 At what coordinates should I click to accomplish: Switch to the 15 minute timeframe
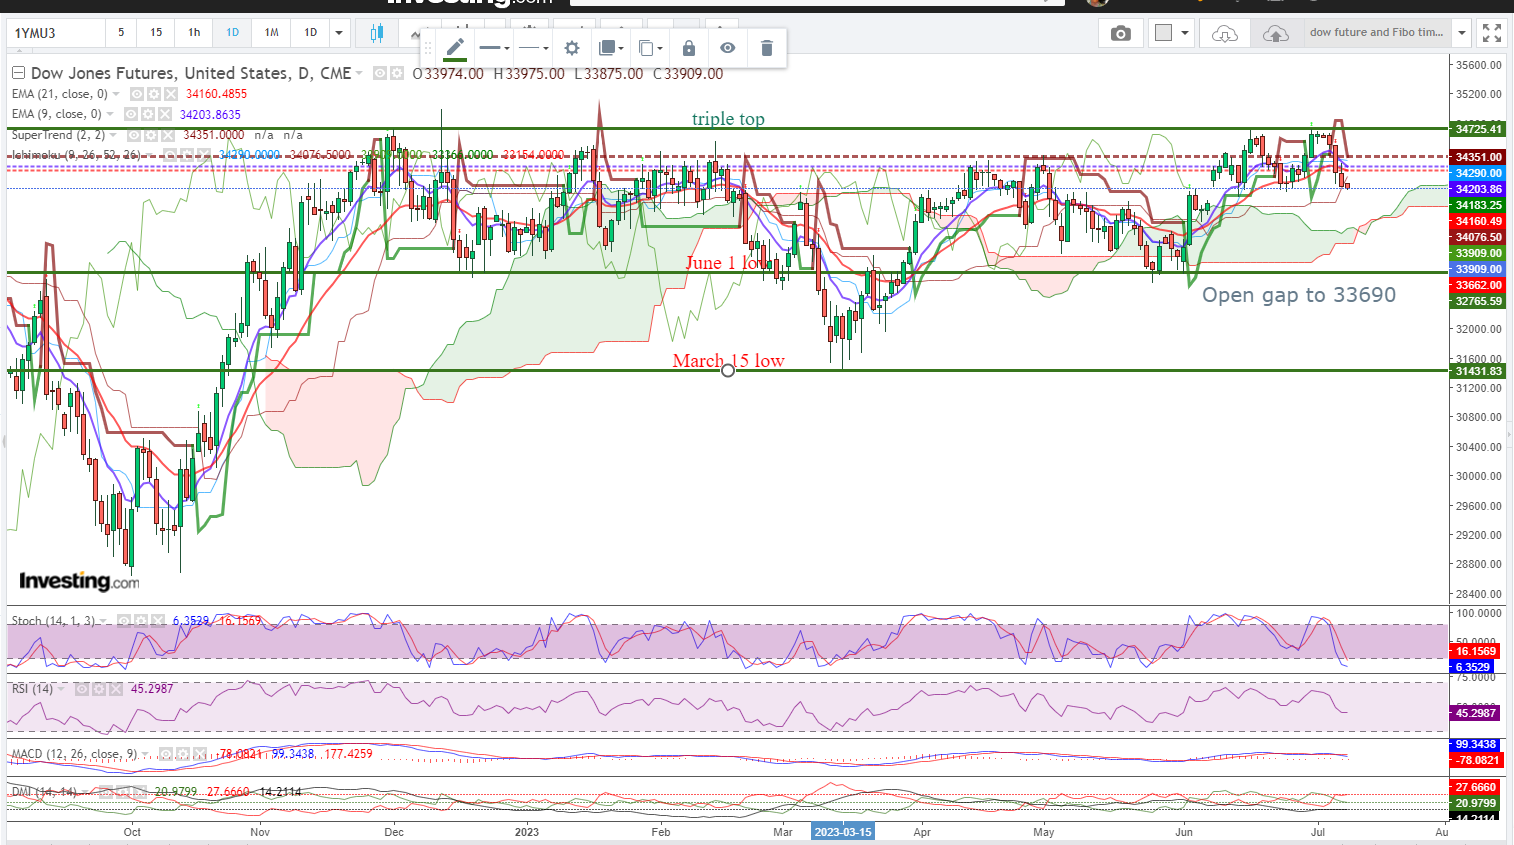(156, 33)
